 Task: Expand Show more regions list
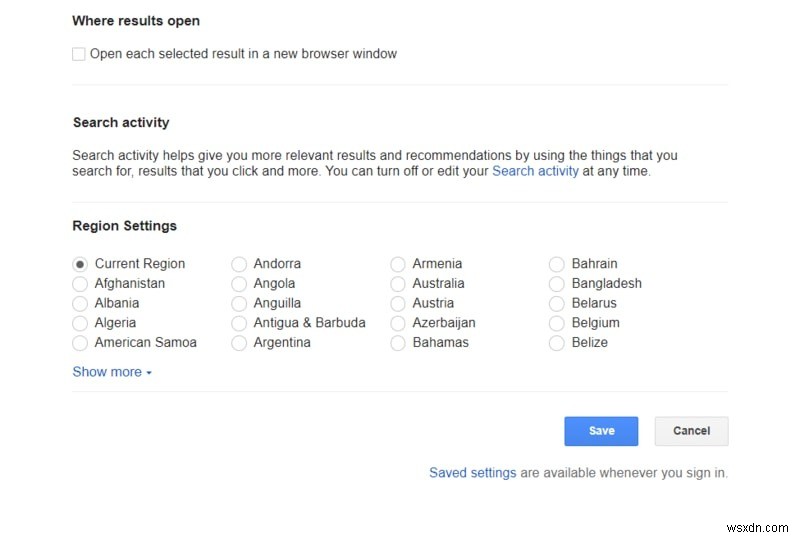coord(111,372)
